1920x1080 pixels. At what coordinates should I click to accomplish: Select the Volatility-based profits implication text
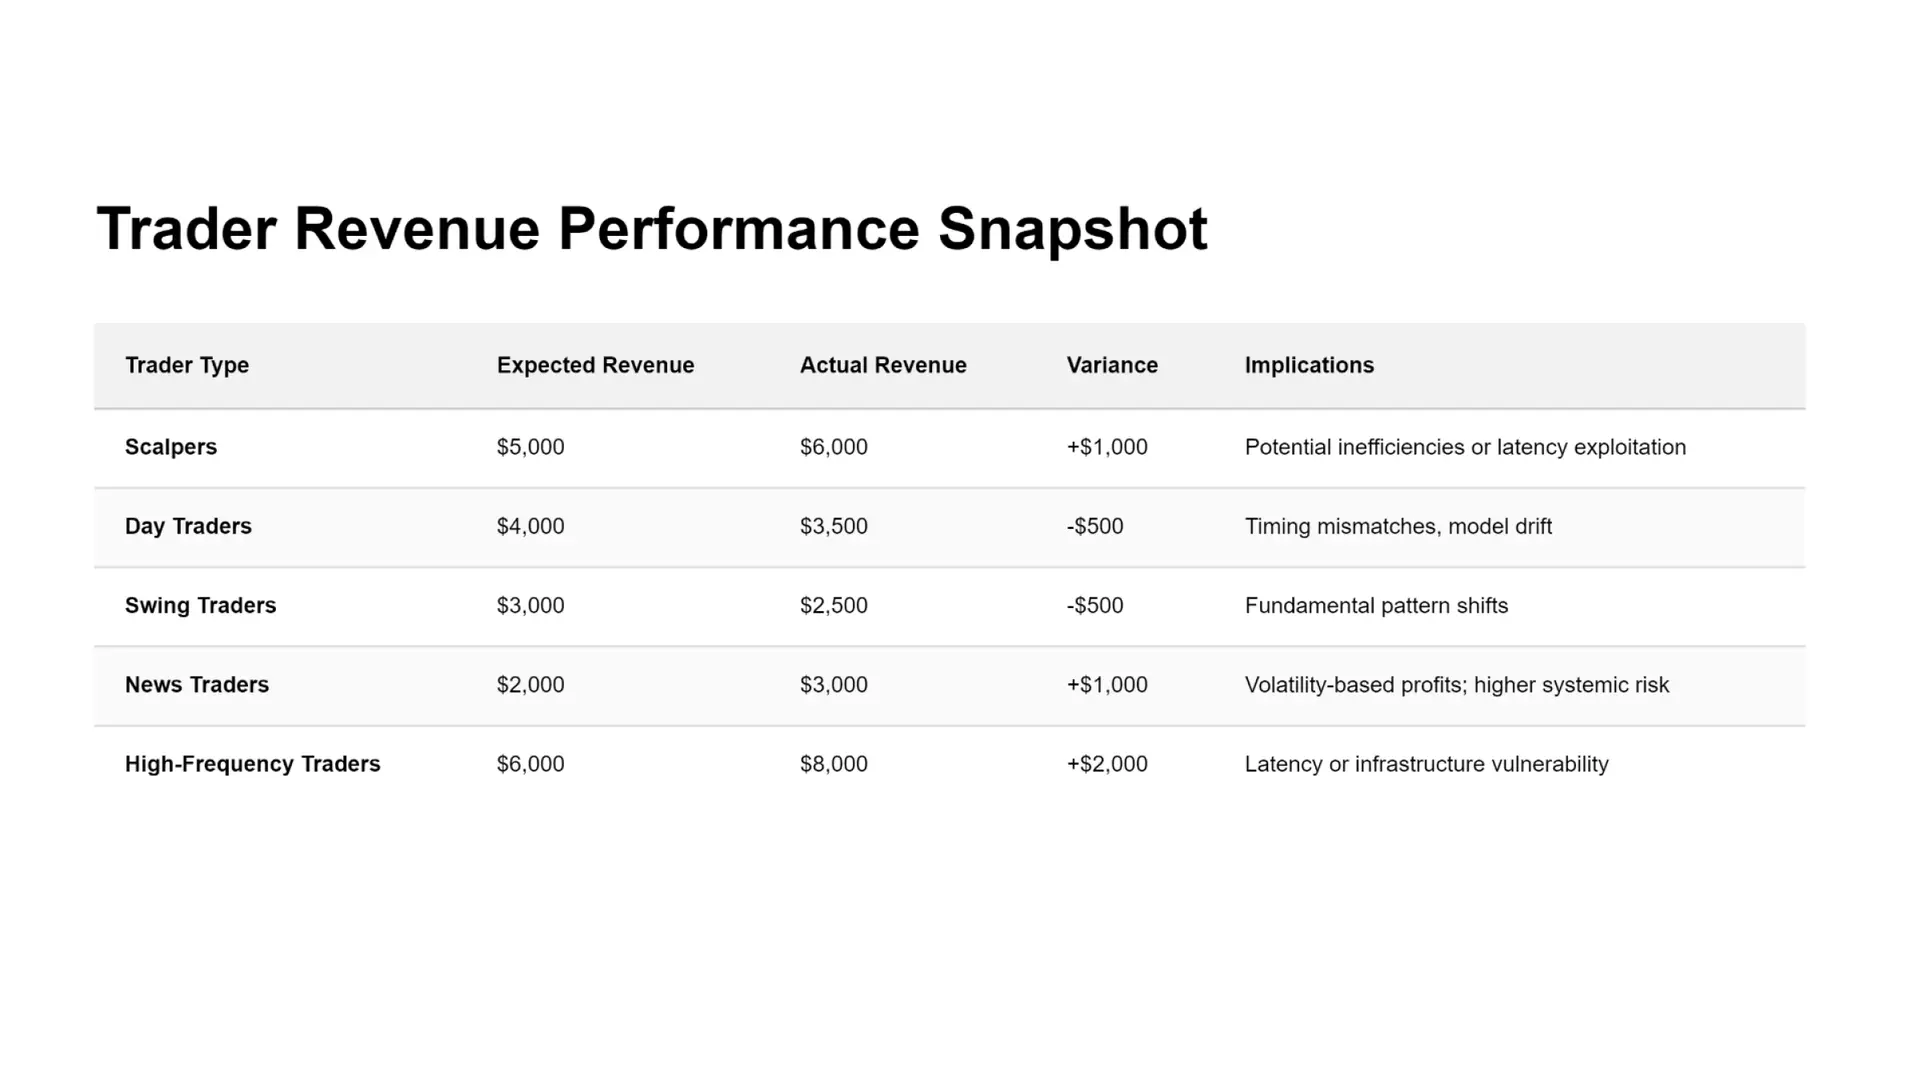pyautogui.click(x=1456, y=685)
